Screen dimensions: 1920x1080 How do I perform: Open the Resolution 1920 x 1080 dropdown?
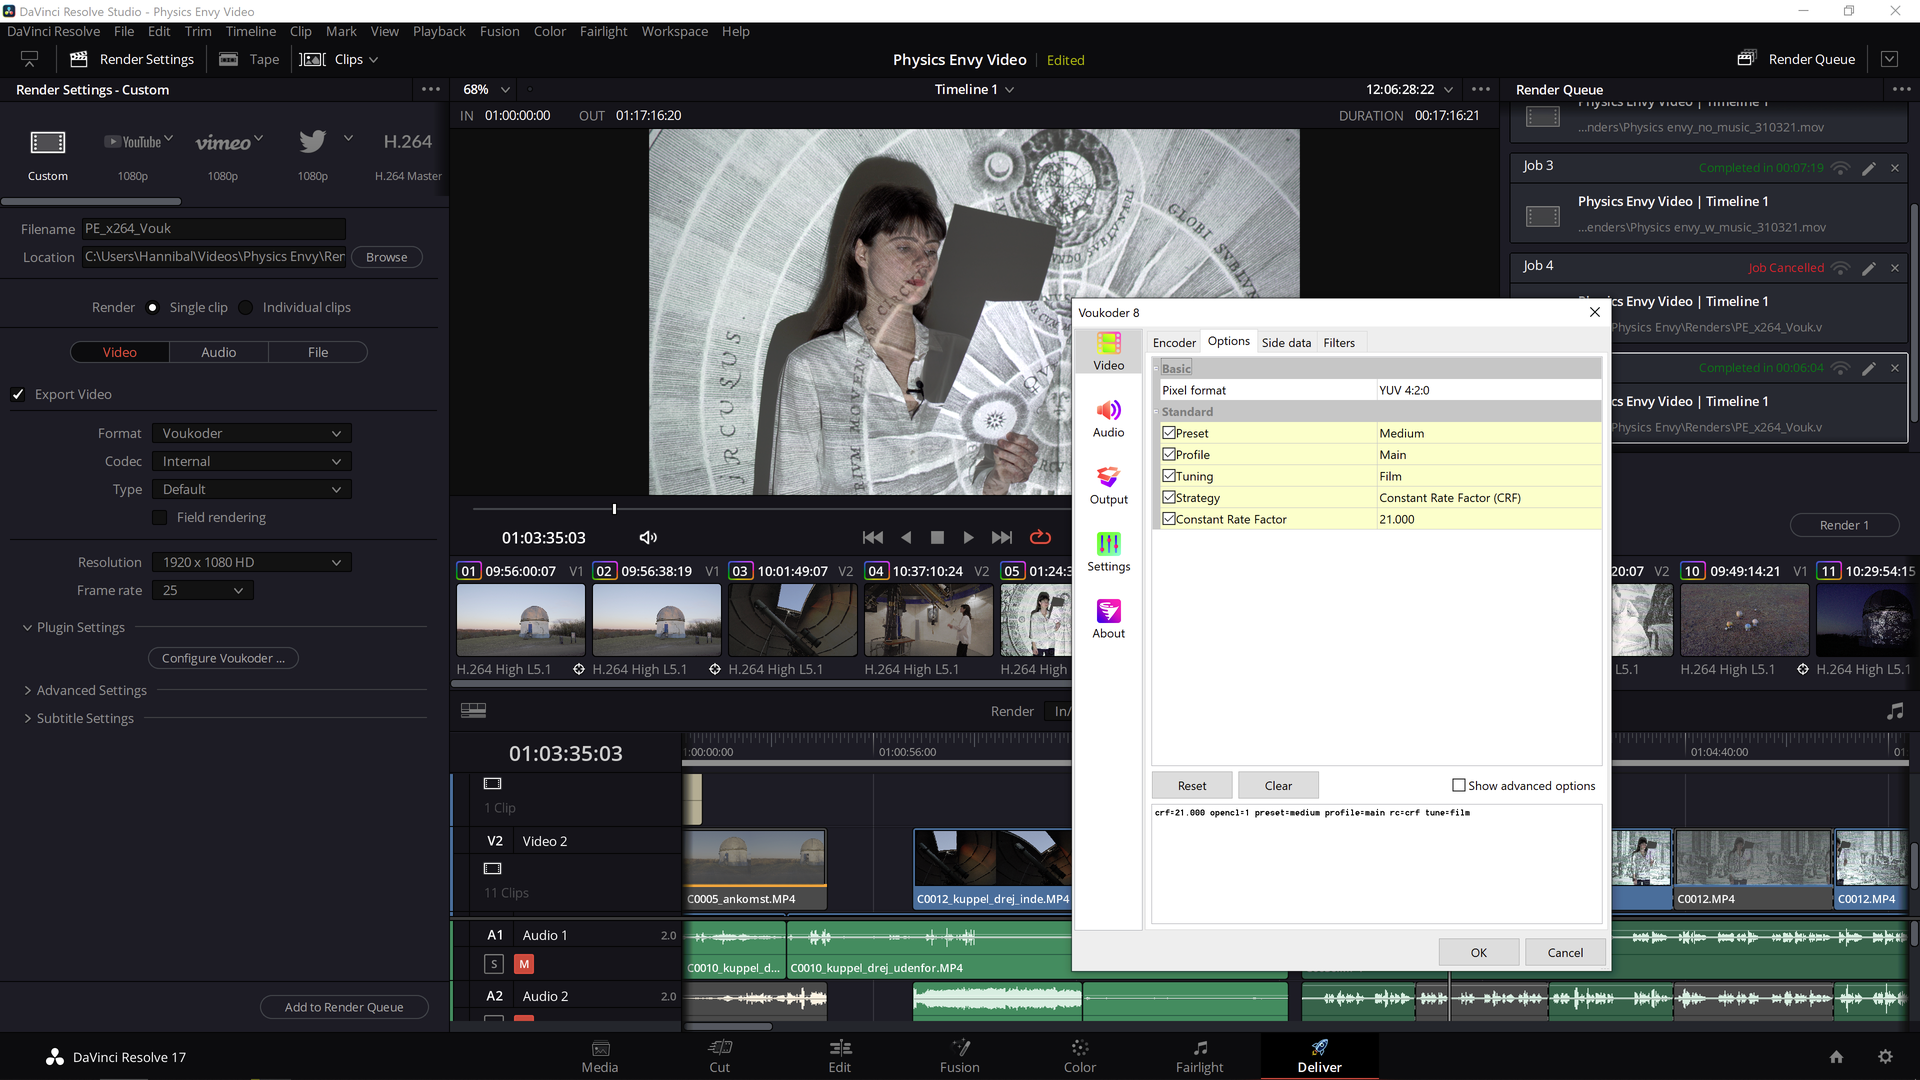[x=252, y=562]
